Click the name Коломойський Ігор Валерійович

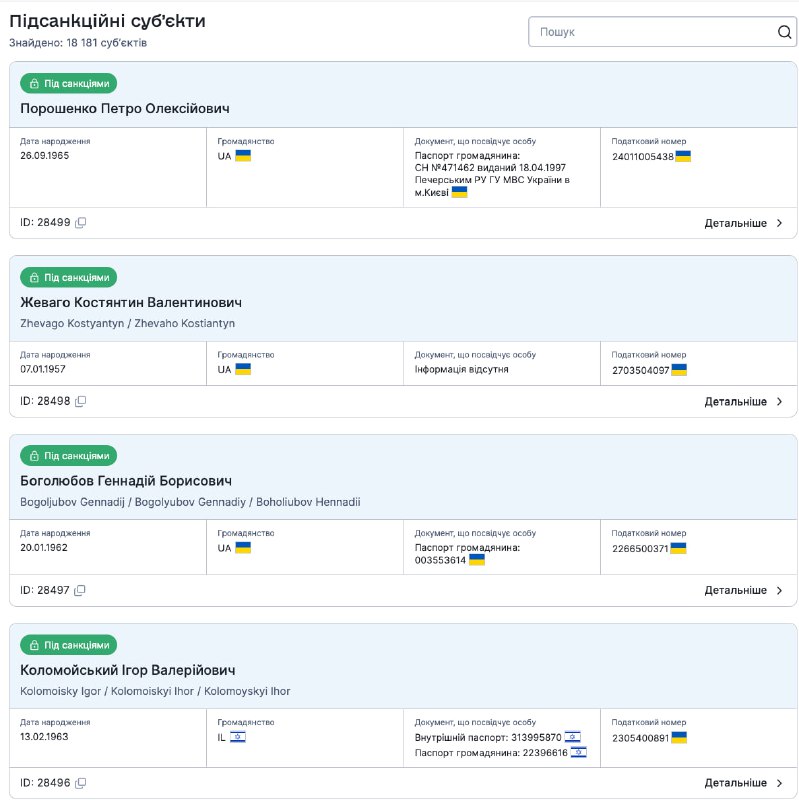click(x=128, y=670)
